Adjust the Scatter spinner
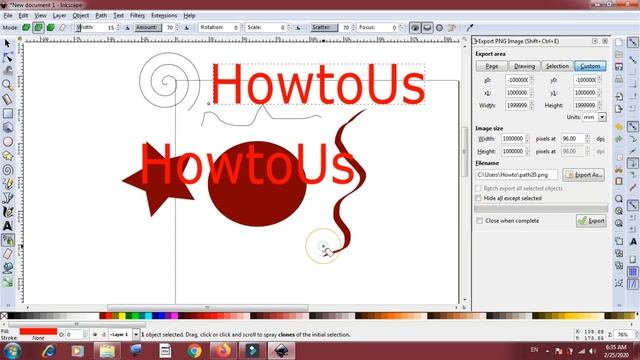This screenshot has height=360, width=640. click(353, 27)
